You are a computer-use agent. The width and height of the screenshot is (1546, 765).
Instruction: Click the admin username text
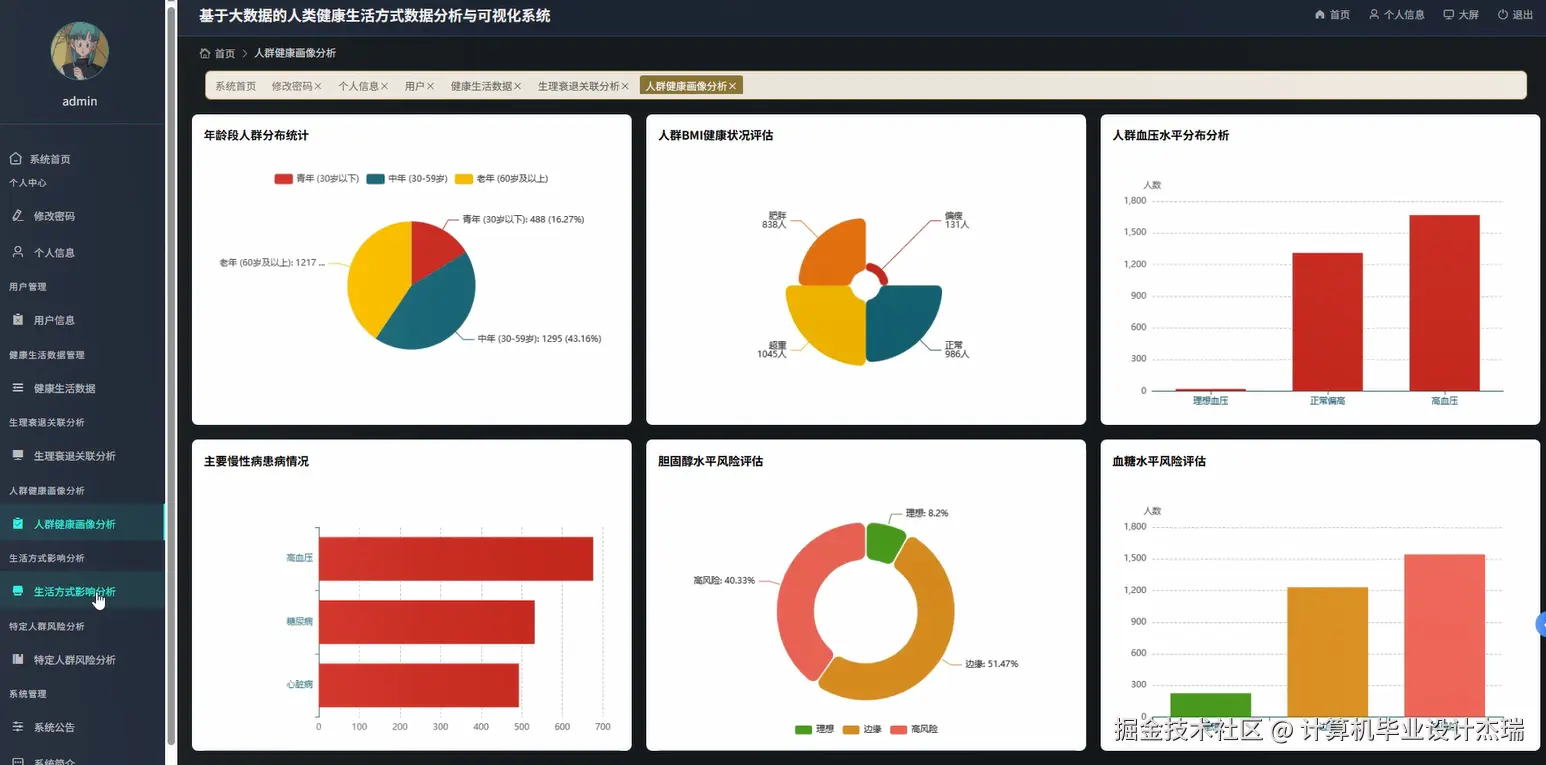coord(80,101)
